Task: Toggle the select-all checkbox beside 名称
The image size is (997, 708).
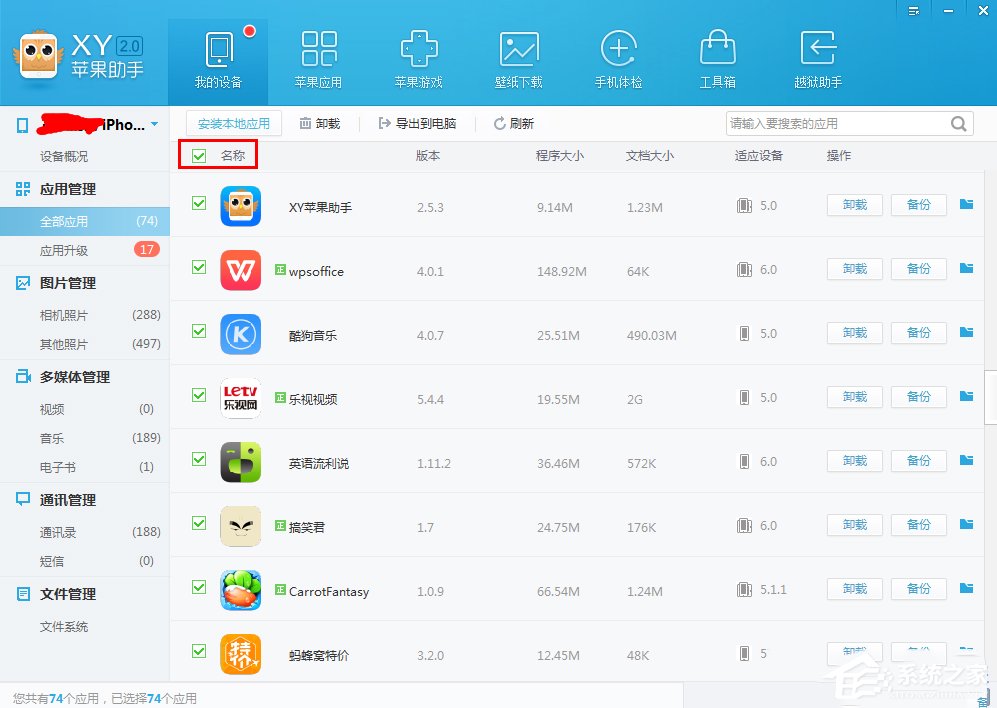Action: [197, 155]
